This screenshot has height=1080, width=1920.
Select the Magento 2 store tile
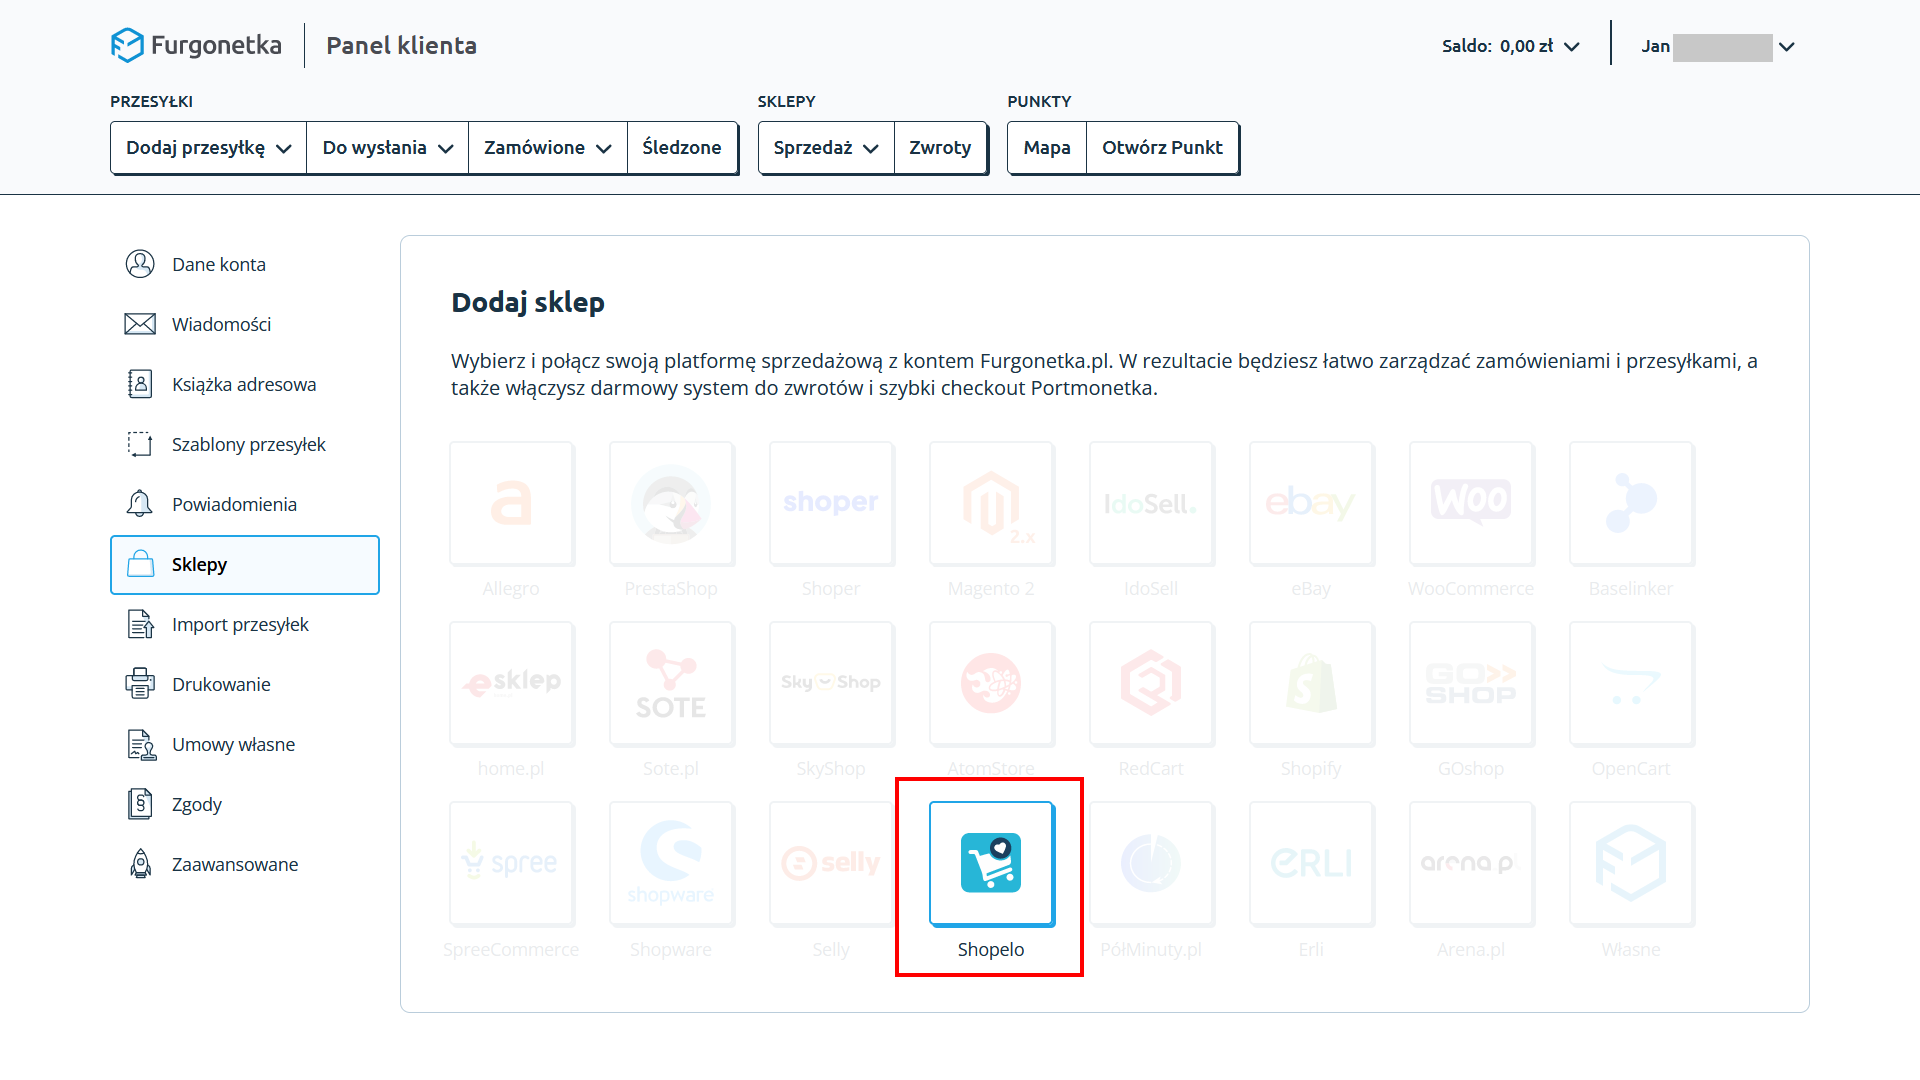point(991,503)
